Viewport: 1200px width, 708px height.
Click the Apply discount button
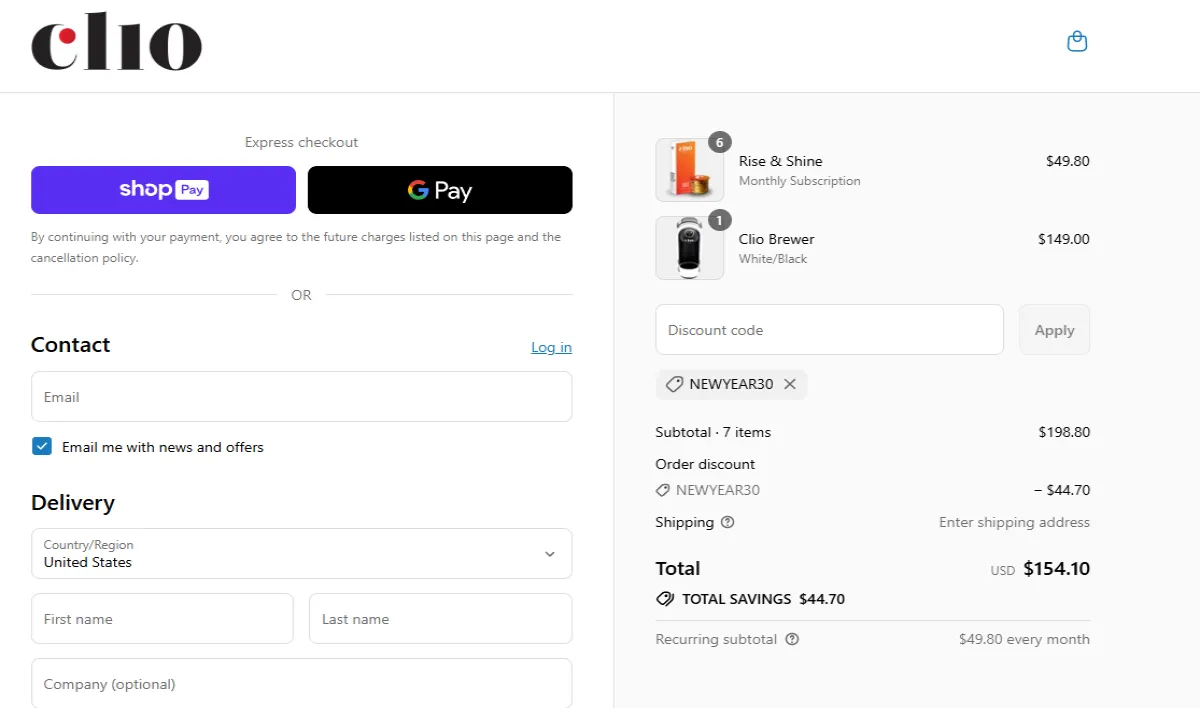[1054, 330]
